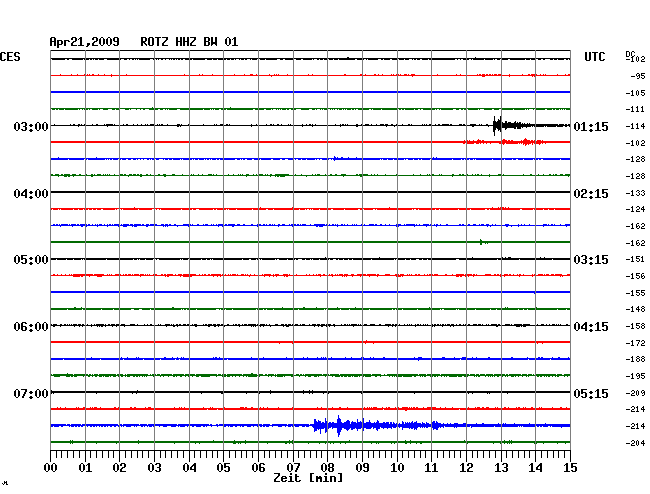
Task: Click DC offset value -209
Action: (635, 393)
